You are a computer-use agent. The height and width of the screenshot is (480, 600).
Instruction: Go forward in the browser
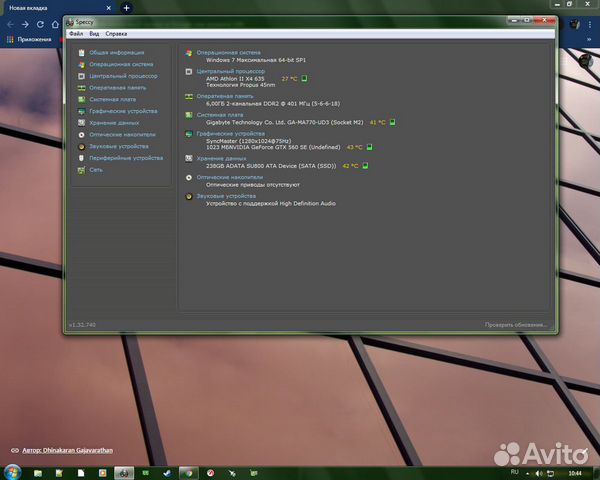tap(25, 24)
